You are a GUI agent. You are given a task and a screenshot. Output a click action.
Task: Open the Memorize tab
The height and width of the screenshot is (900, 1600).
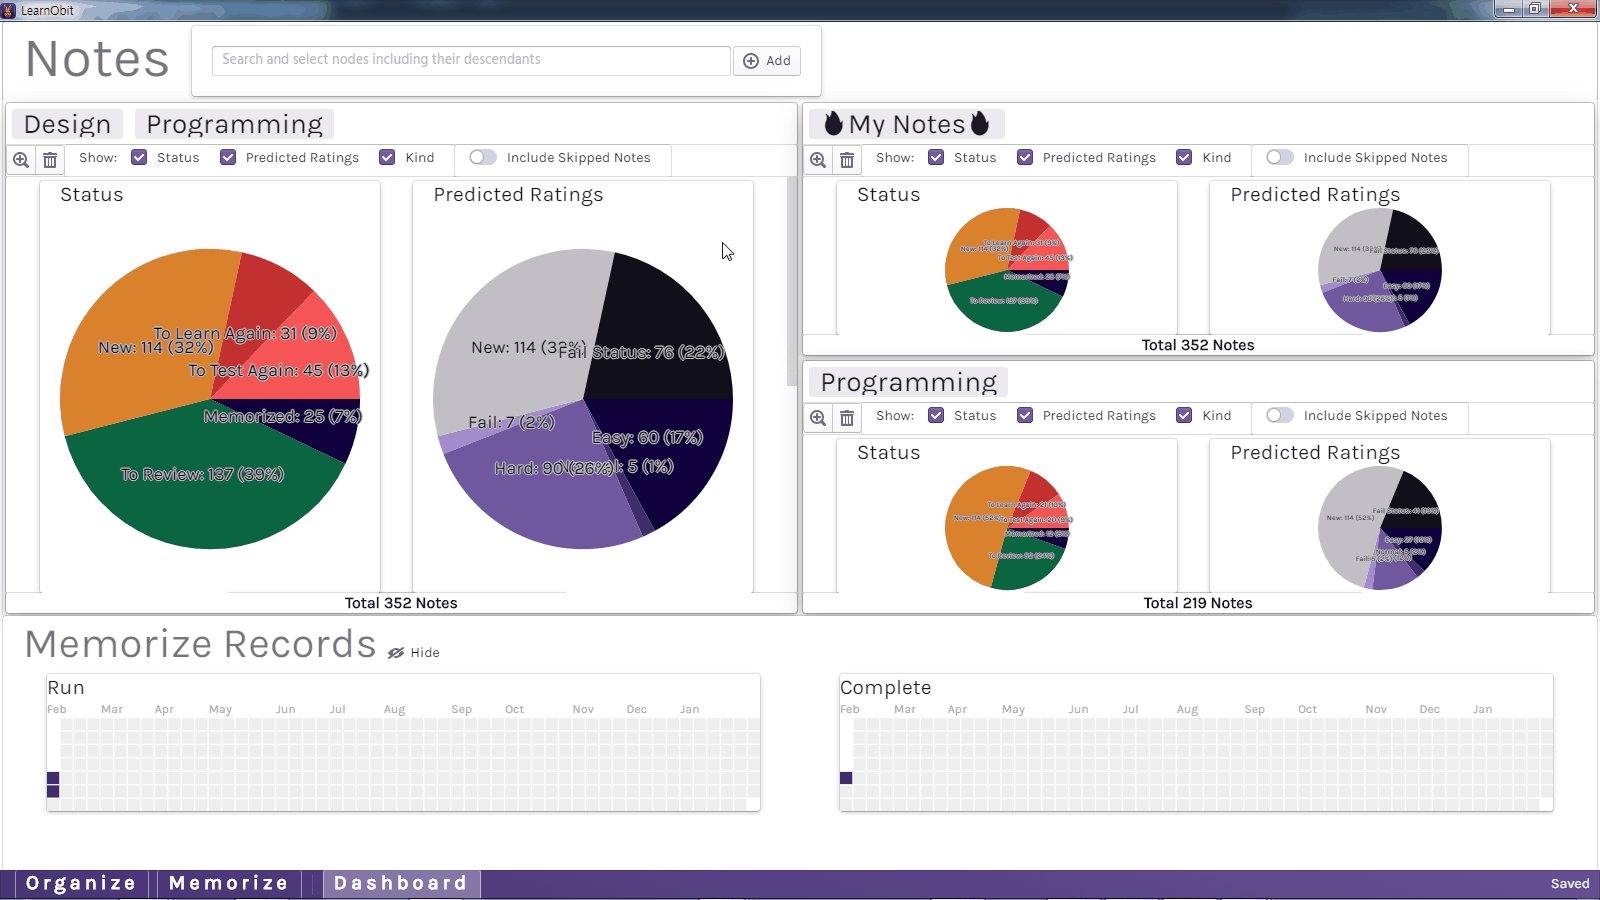[x=229, y=883]
